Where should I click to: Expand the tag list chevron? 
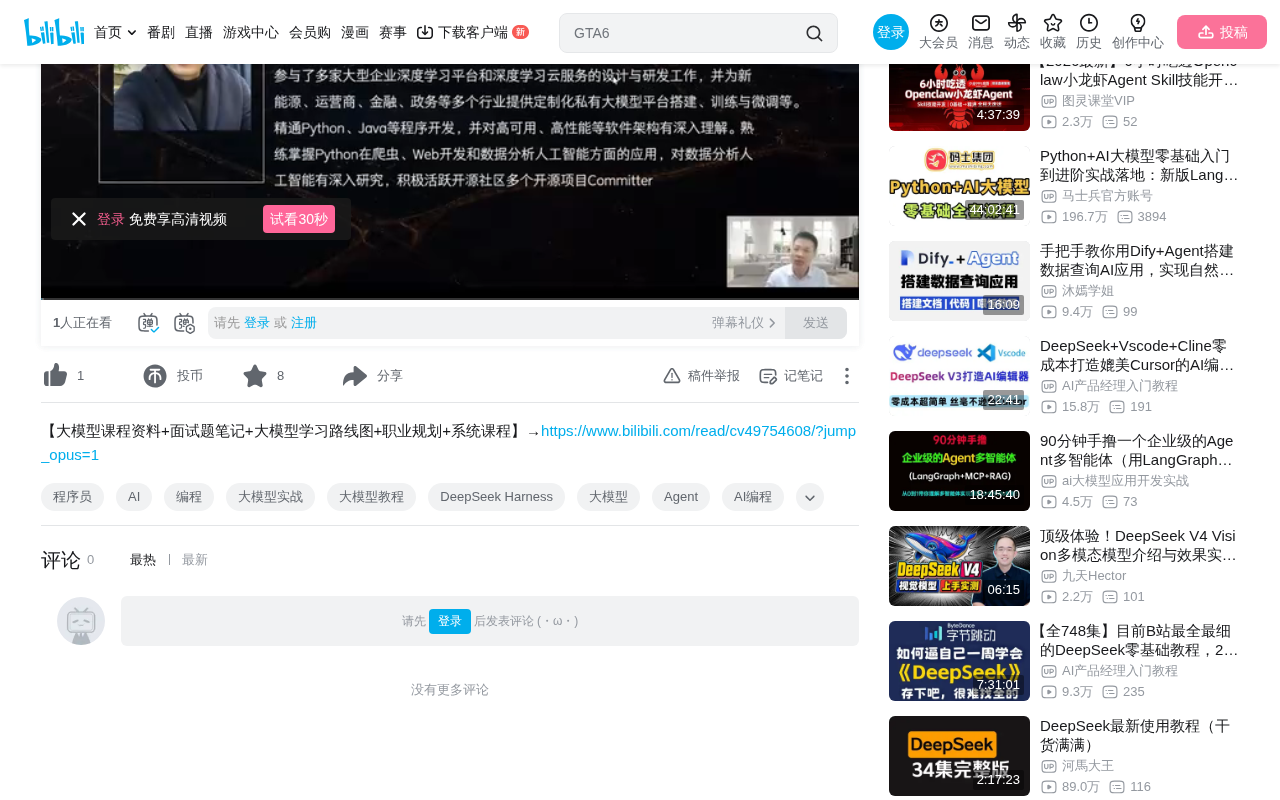click(x=810, y=497)
